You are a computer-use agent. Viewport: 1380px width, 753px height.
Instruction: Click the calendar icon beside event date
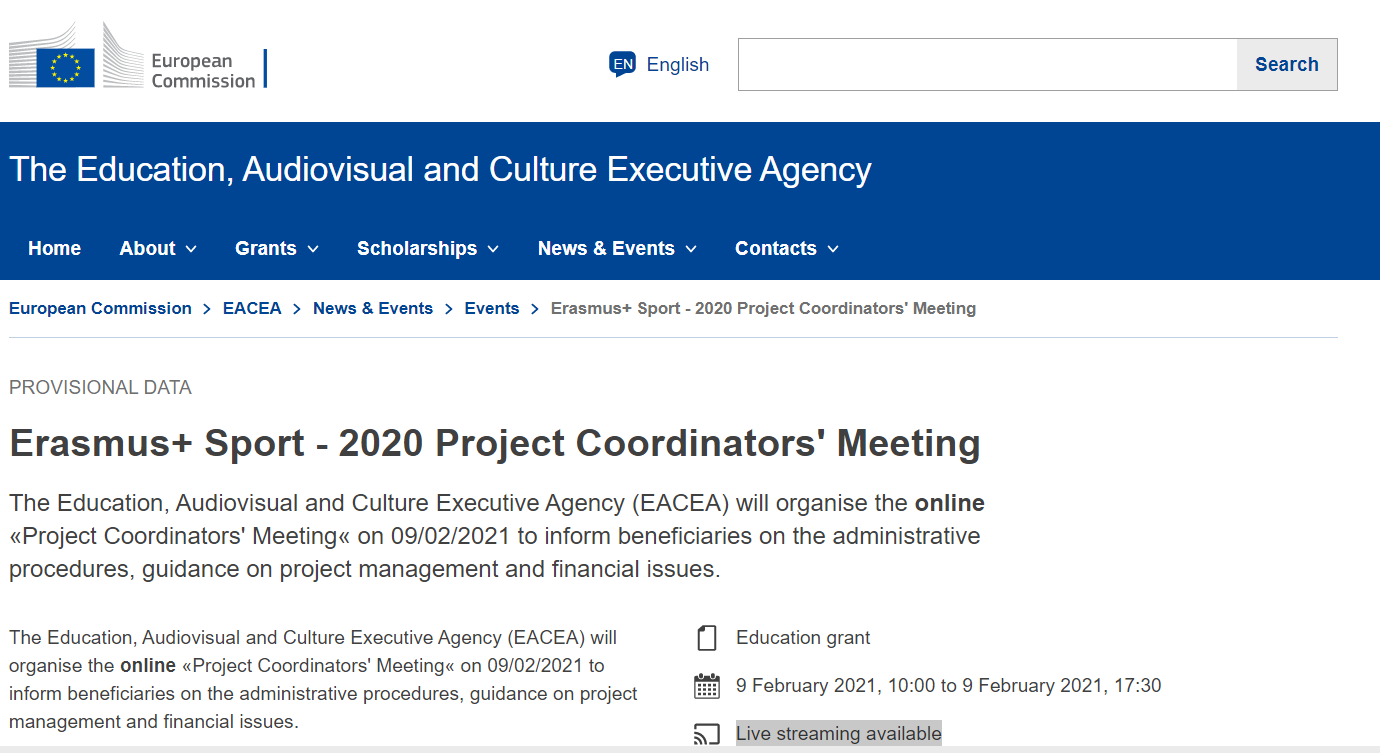706,686
